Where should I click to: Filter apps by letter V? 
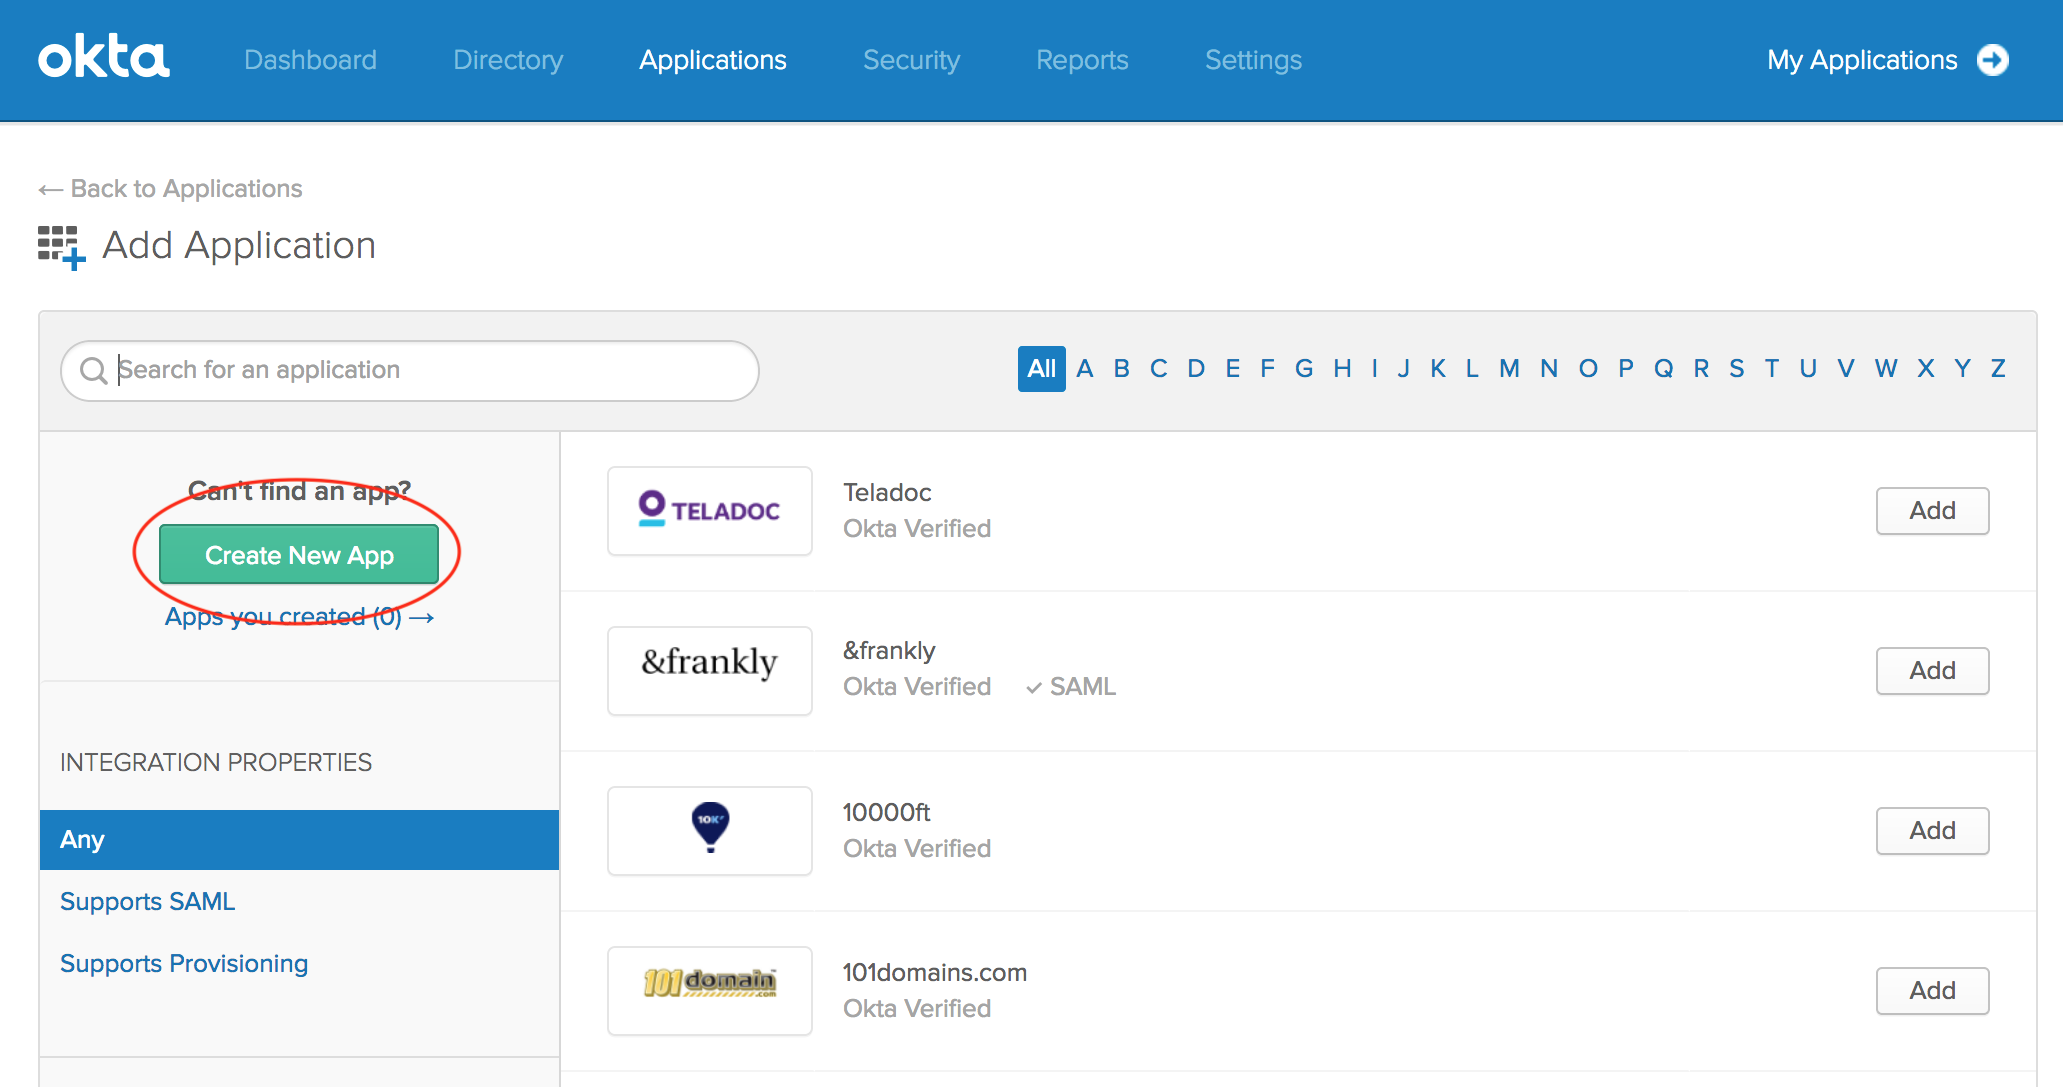(1846, 369)
